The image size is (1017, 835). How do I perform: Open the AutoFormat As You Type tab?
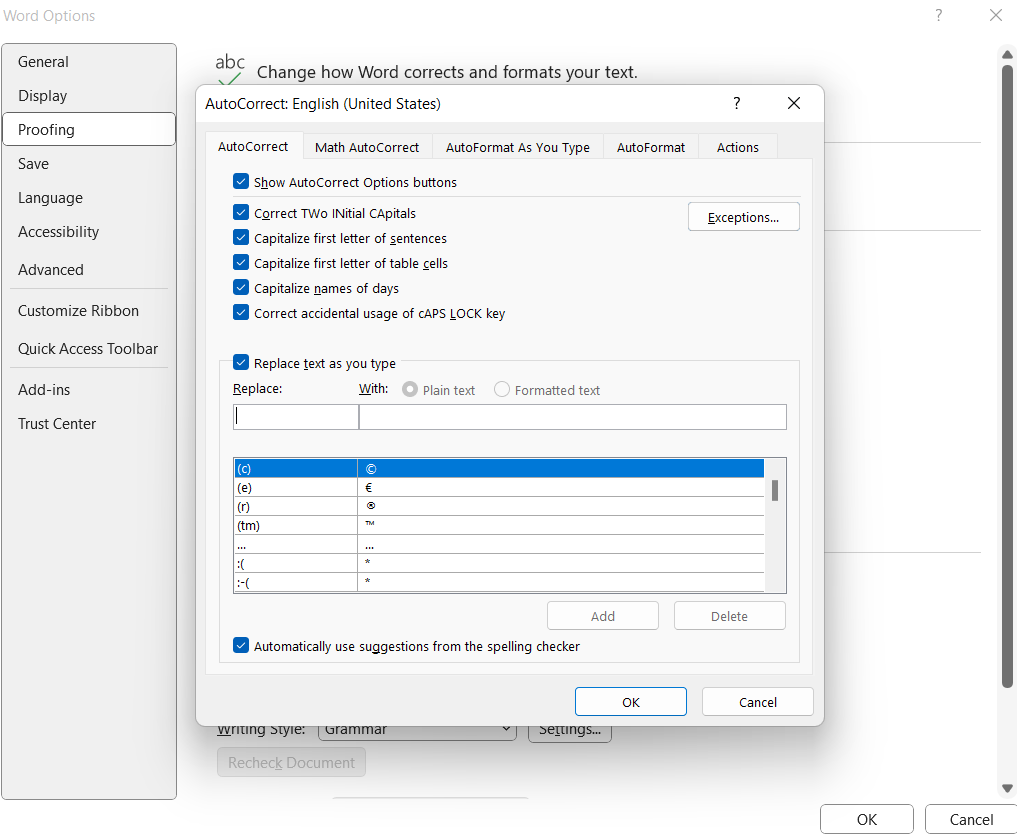point(518,147)
